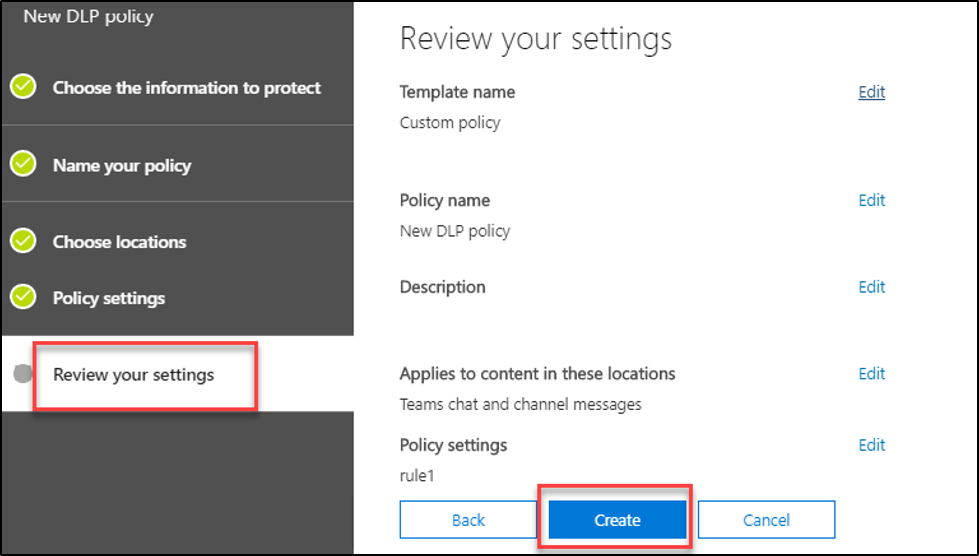
Task: Click green checkmark next to Name your policy
Action: click(x=23, y=165)
